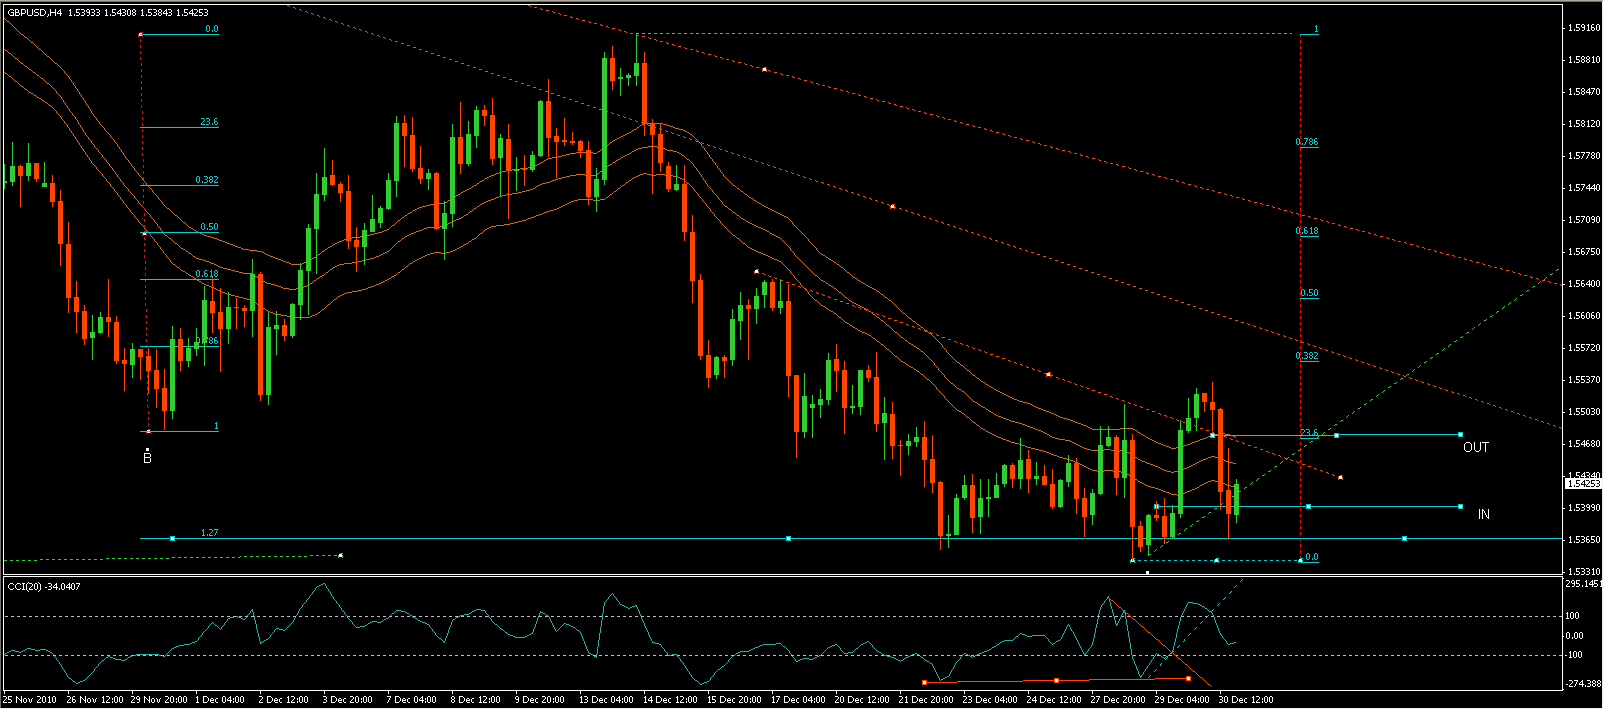
Task: Select the end handle of the IN line
Action: pos(1460,506)
